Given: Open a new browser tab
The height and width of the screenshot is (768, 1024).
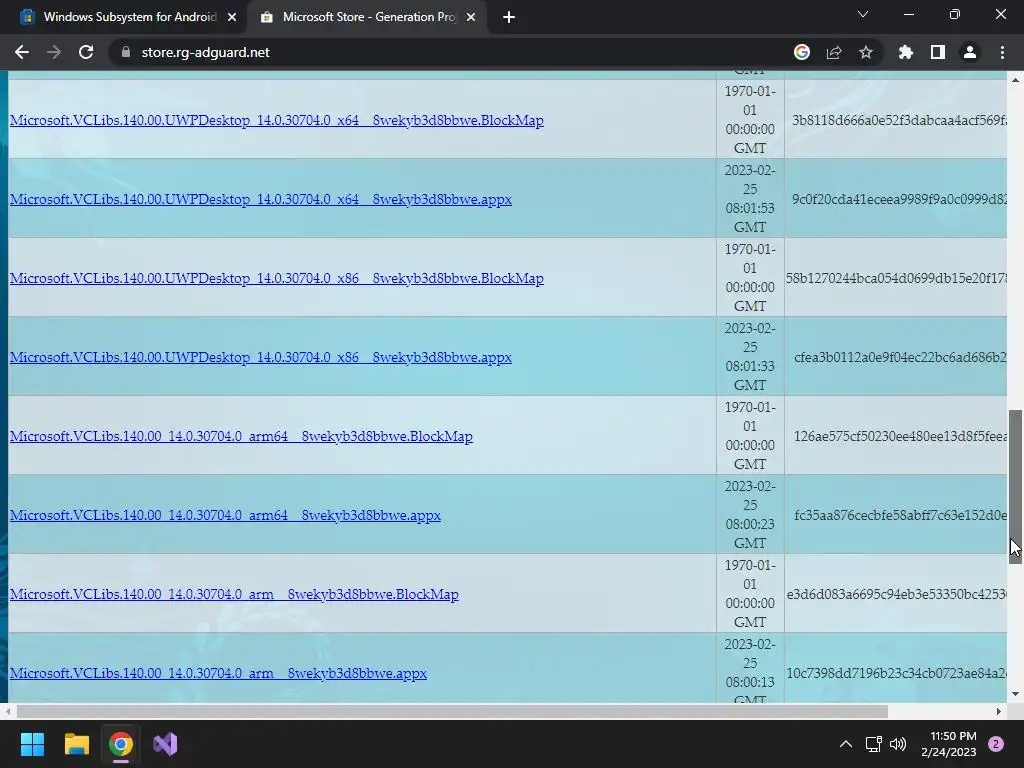Looking at the screenshot, I should (x=509, y=18).
